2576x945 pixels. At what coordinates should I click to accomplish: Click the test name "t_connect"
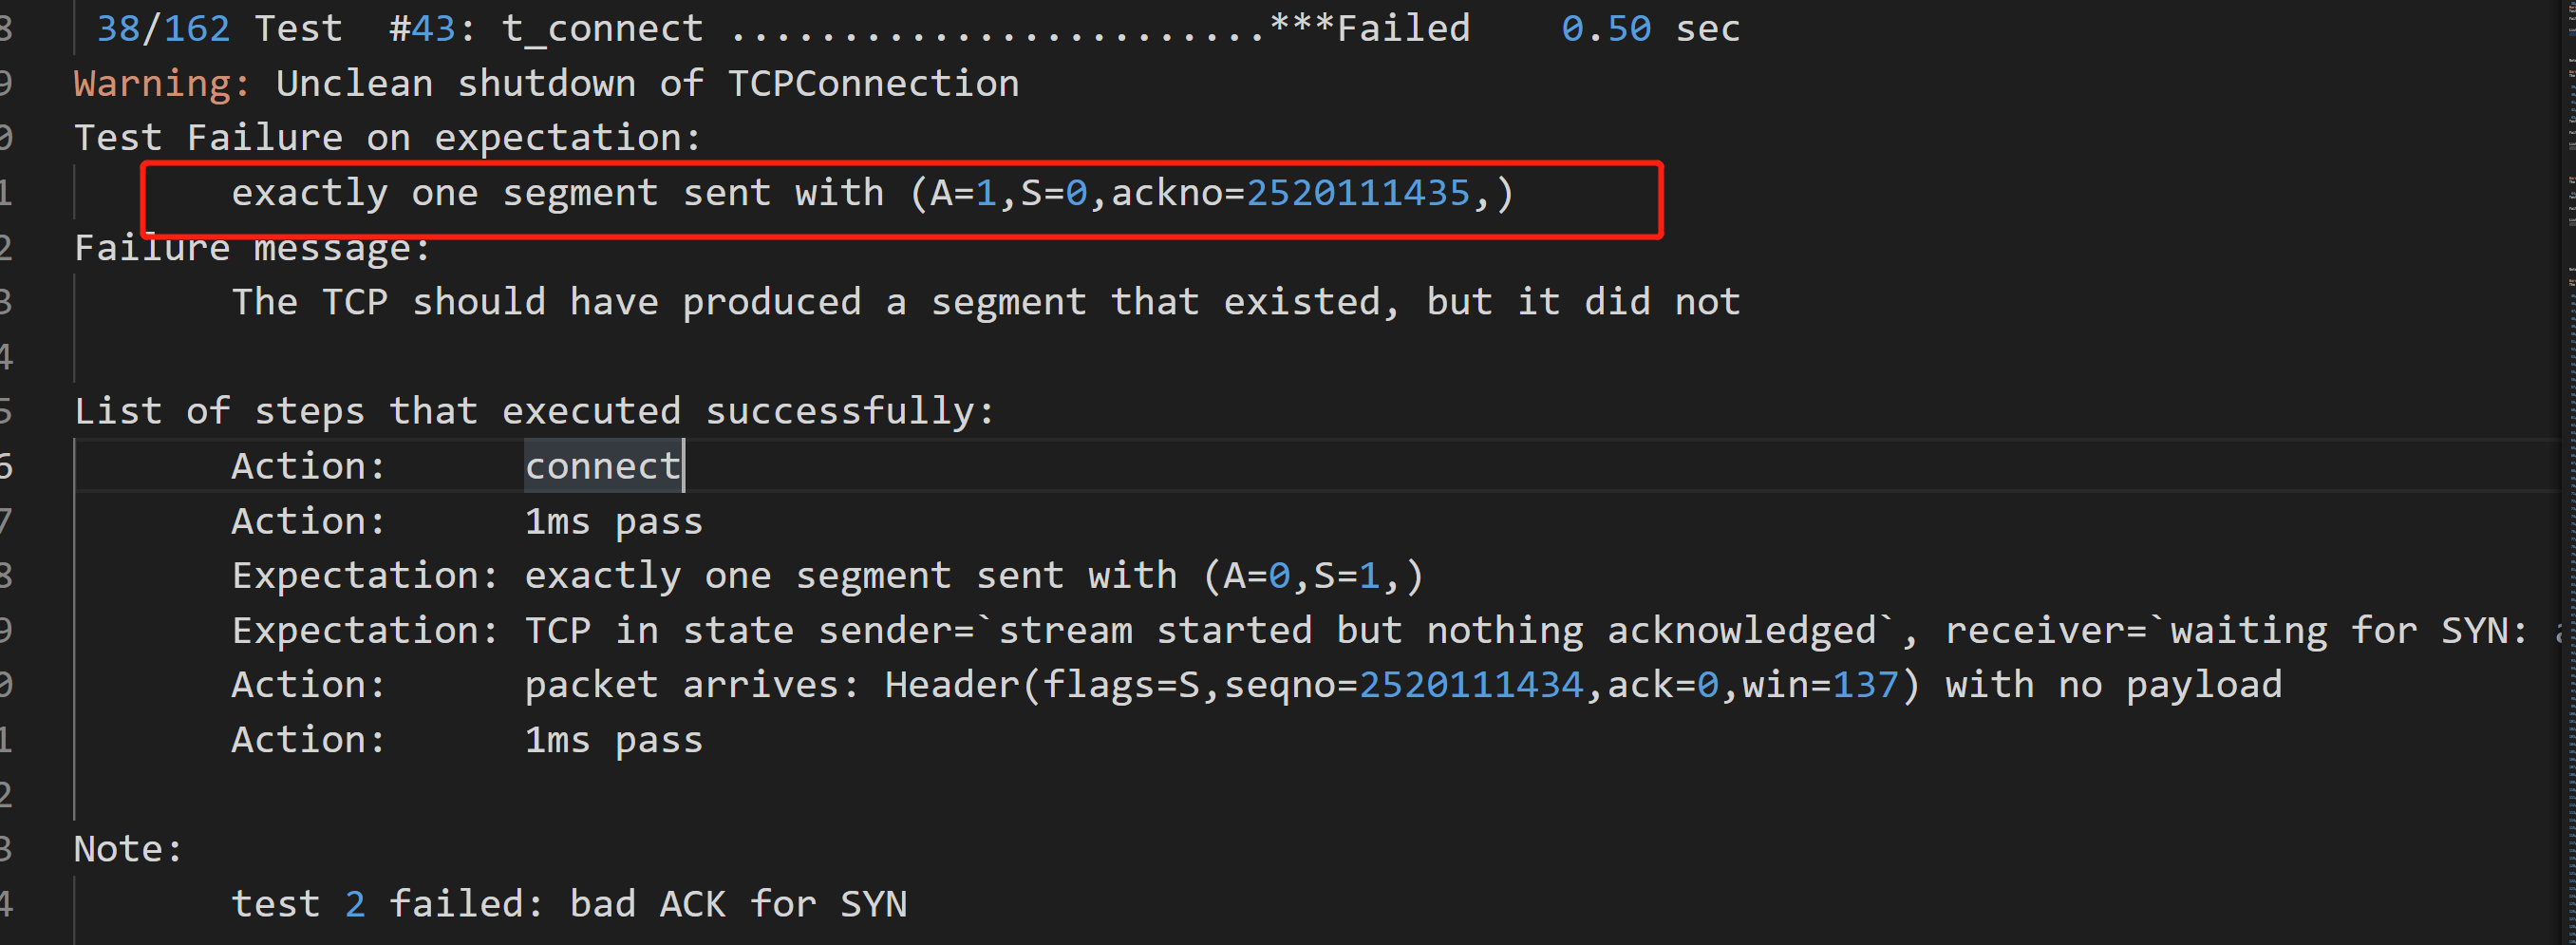(602, 29)
